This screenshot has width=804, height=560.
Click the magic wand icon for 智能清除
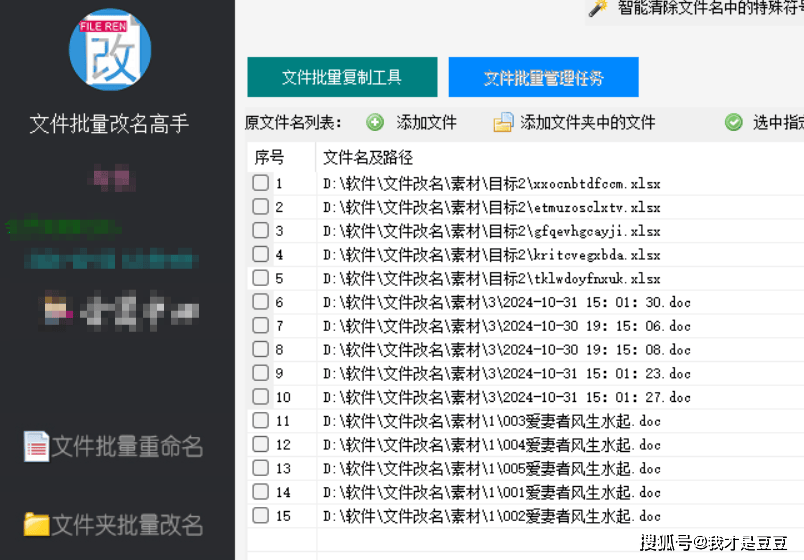598,8
